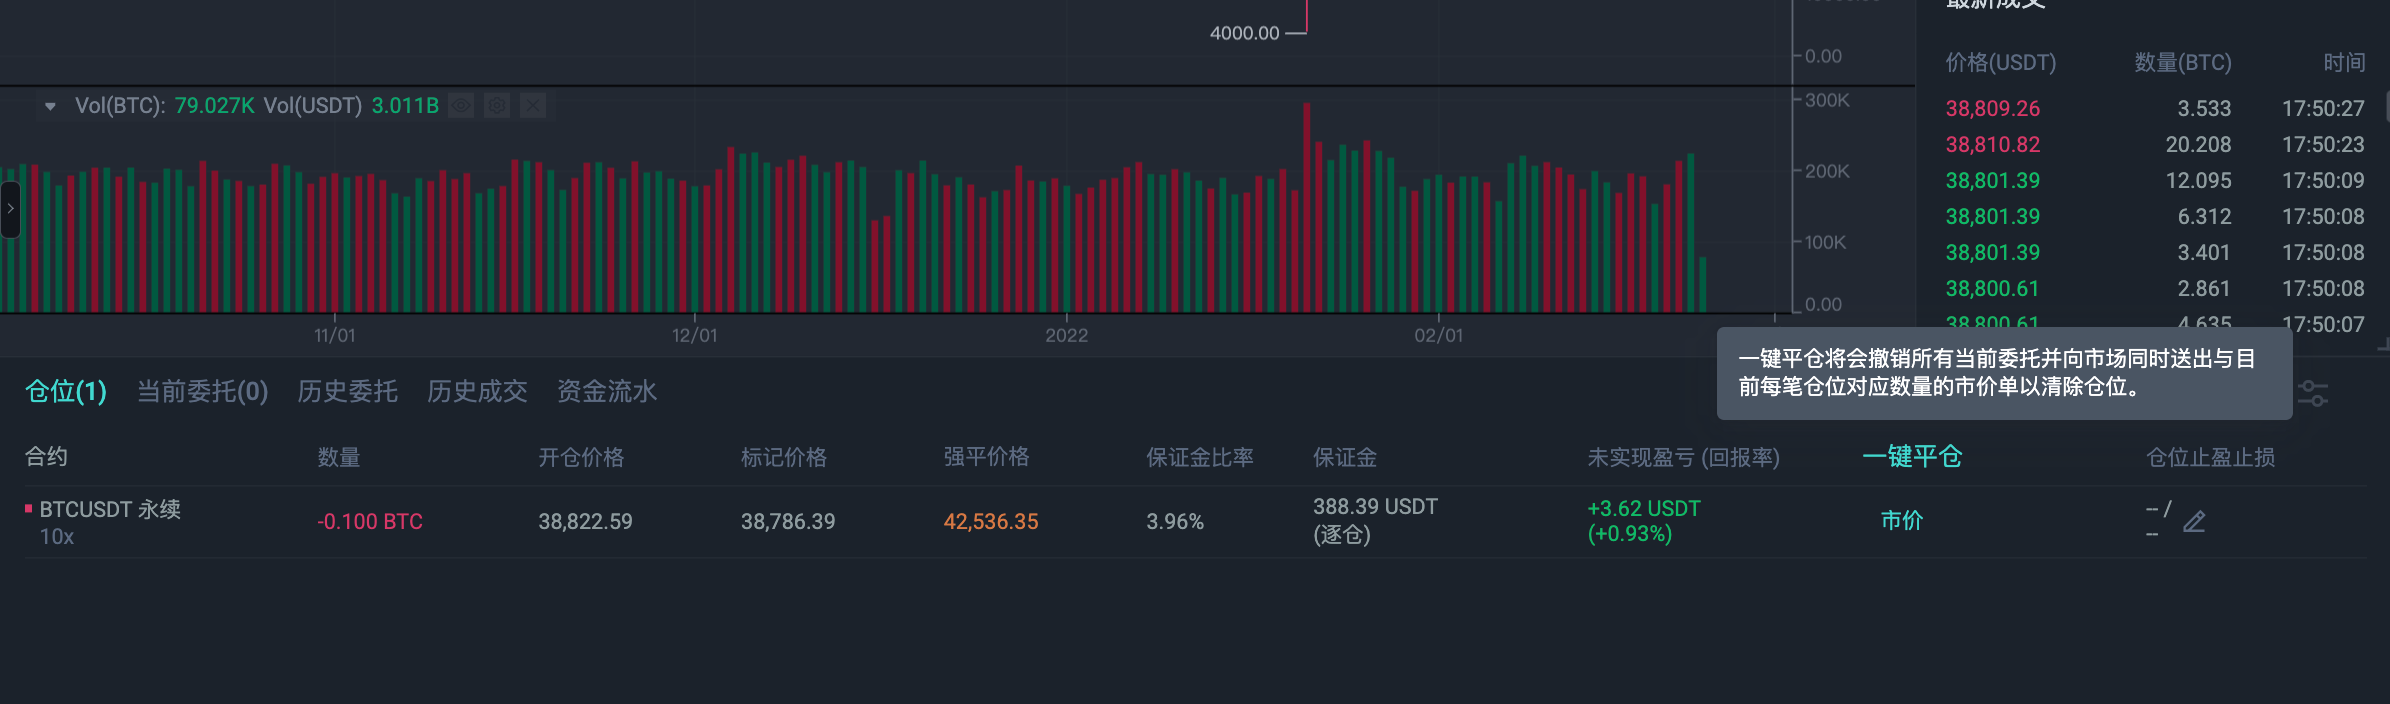The height and width of the screenshot is (704, 2390).
Task: Edit position take-profit stop-loss pencil icon
Action: pyautogui.click(x=2194, y=522)
